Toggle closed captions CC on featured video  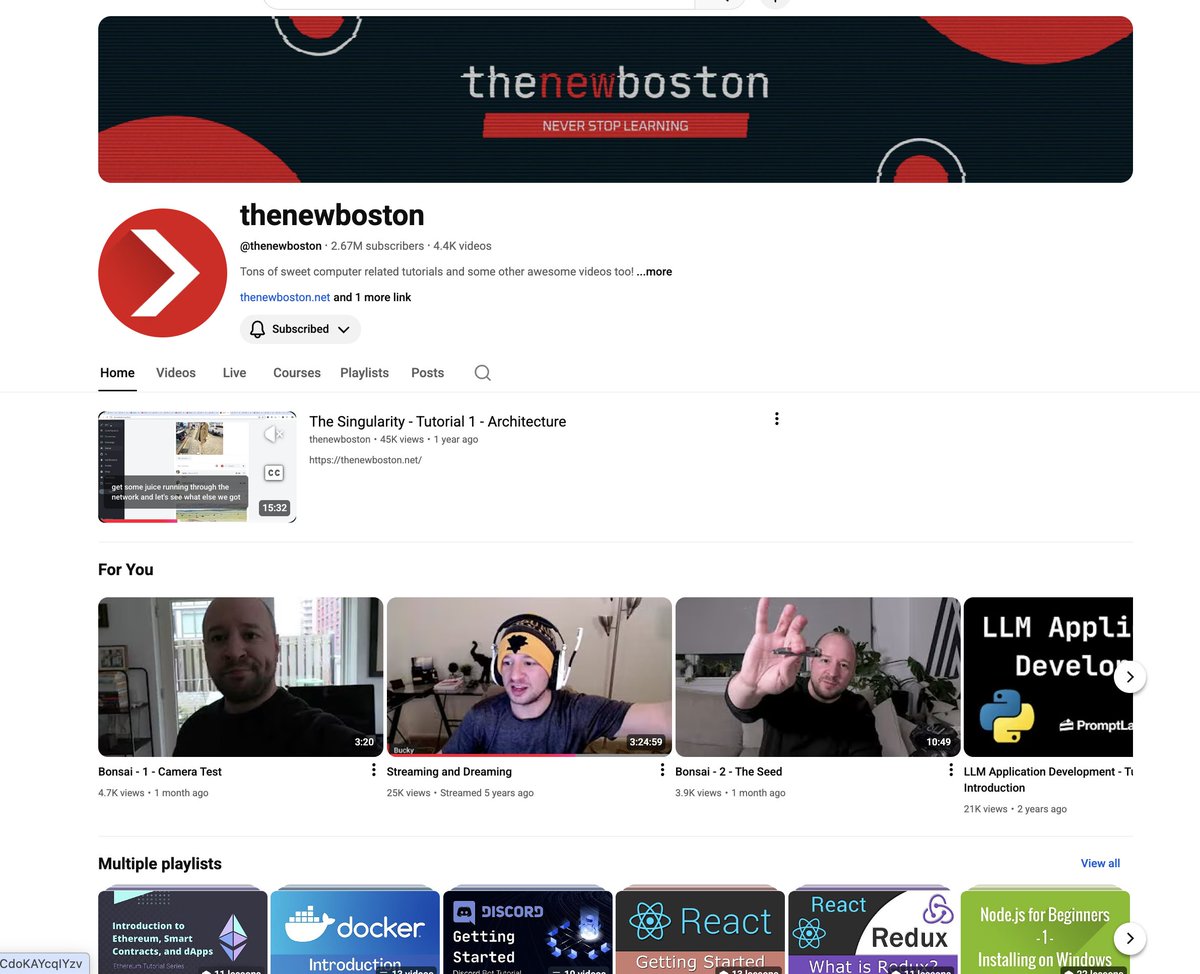(273, 473)
